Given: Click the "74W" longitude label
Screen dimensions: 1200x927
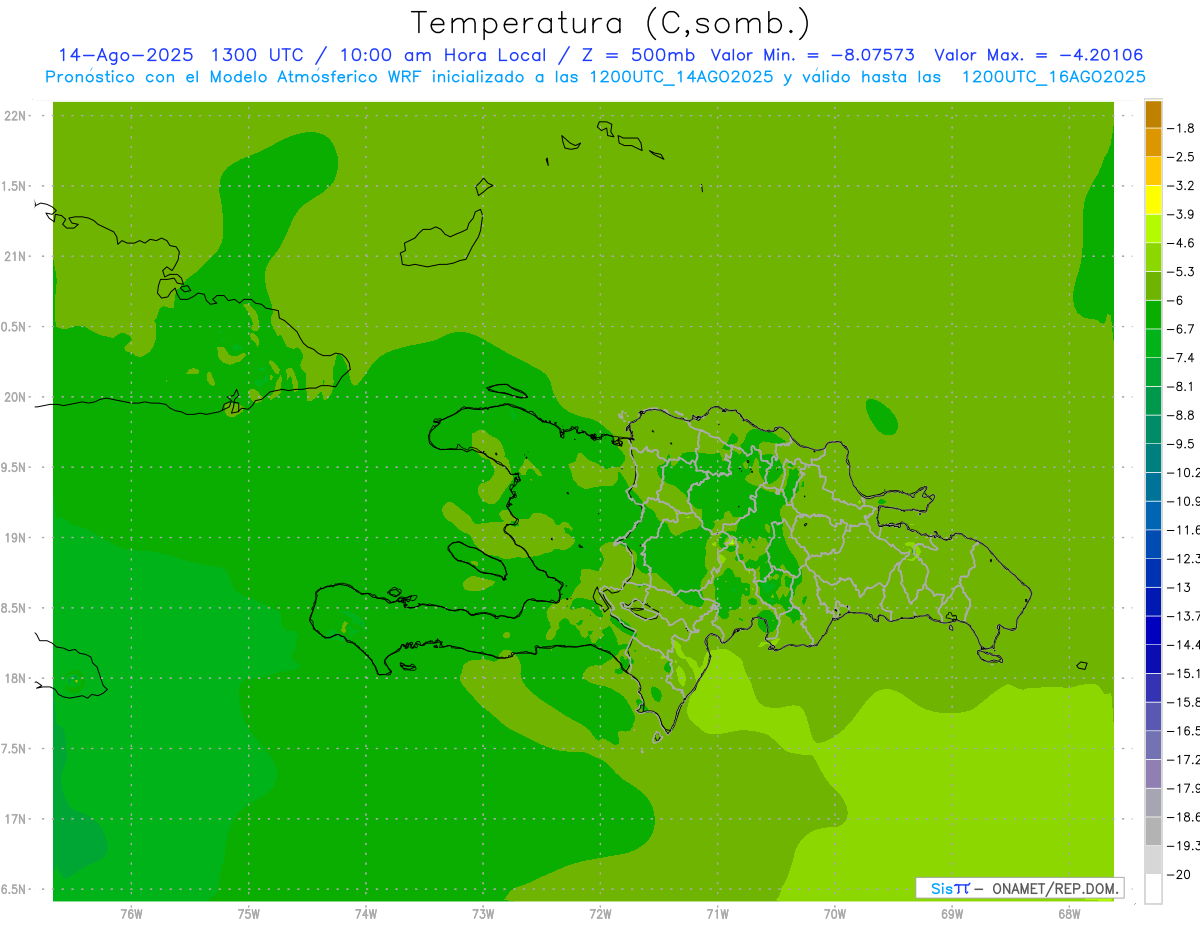Looking at the screenshot, I should (366, 914).
